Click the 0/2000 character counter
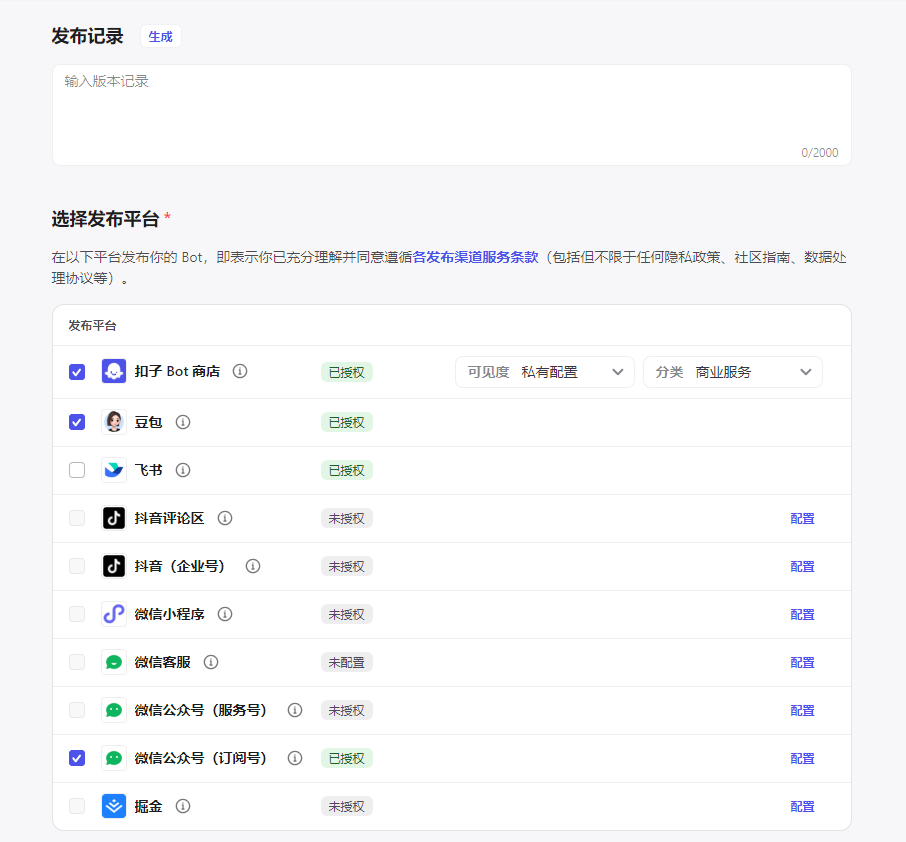906x842 pixels. [819, 153]
